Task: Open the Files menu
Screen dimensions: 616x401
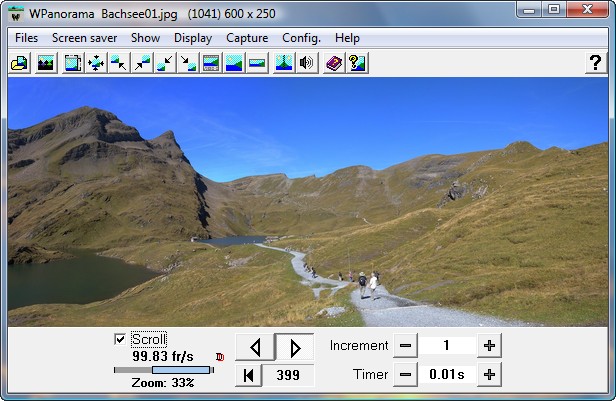Action: point(26,38)
